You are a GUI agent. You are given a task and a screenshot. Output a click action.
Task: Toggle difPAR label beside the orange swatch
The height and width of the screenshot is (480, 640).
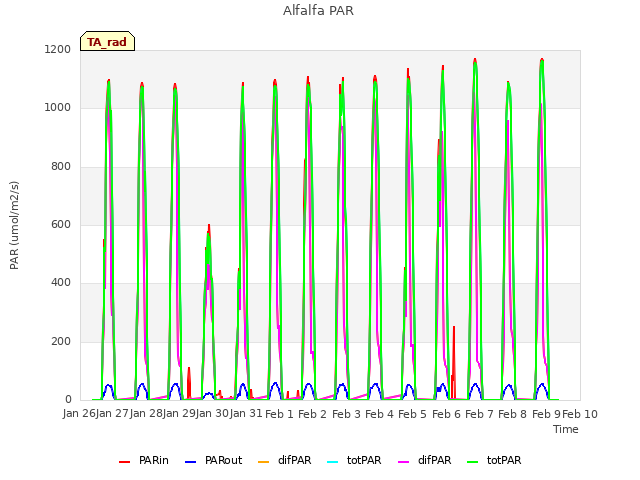[295, 460]
